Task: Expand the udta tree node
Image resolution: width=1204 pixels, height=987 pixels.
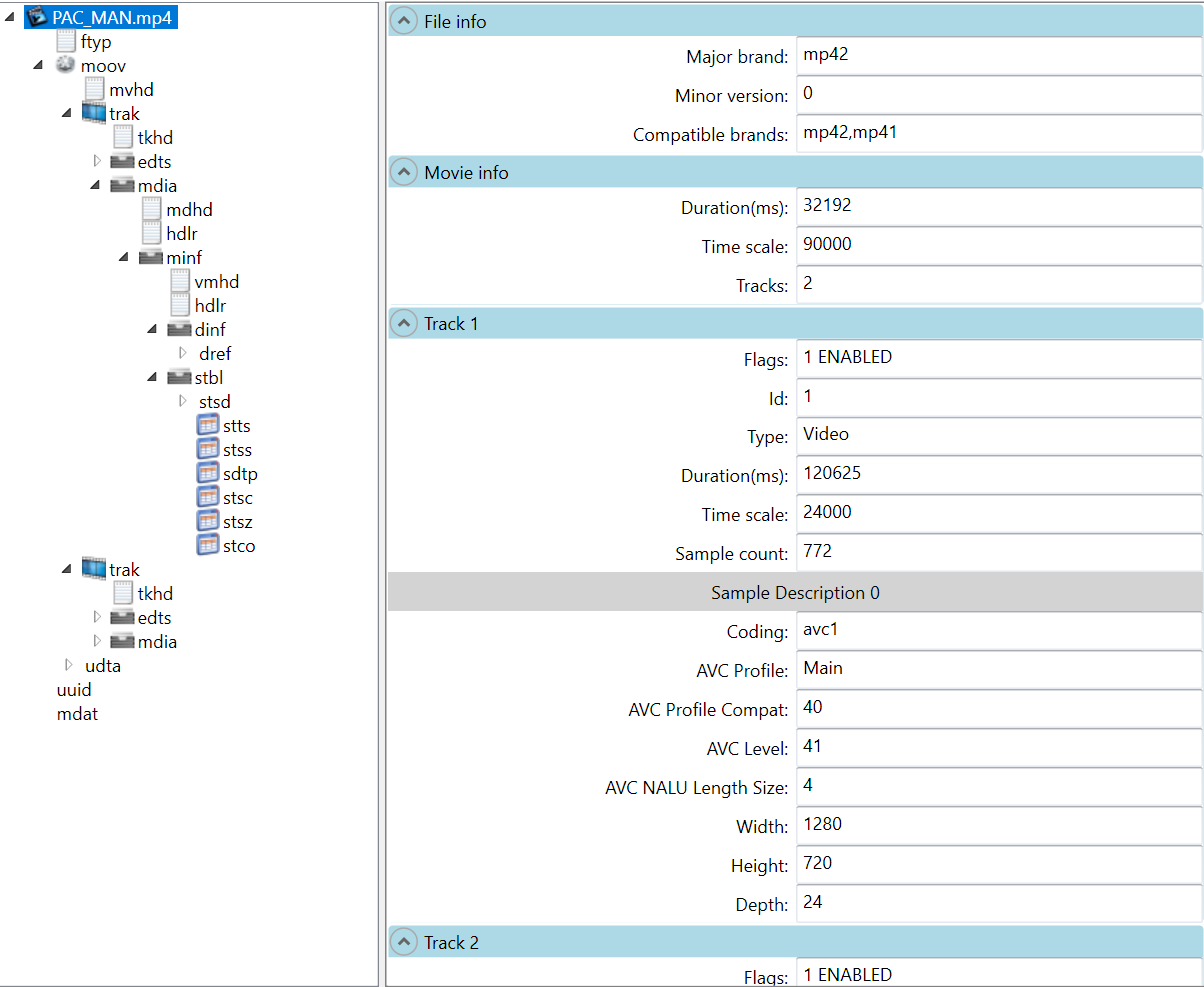Action: click(x=69, y=665)
